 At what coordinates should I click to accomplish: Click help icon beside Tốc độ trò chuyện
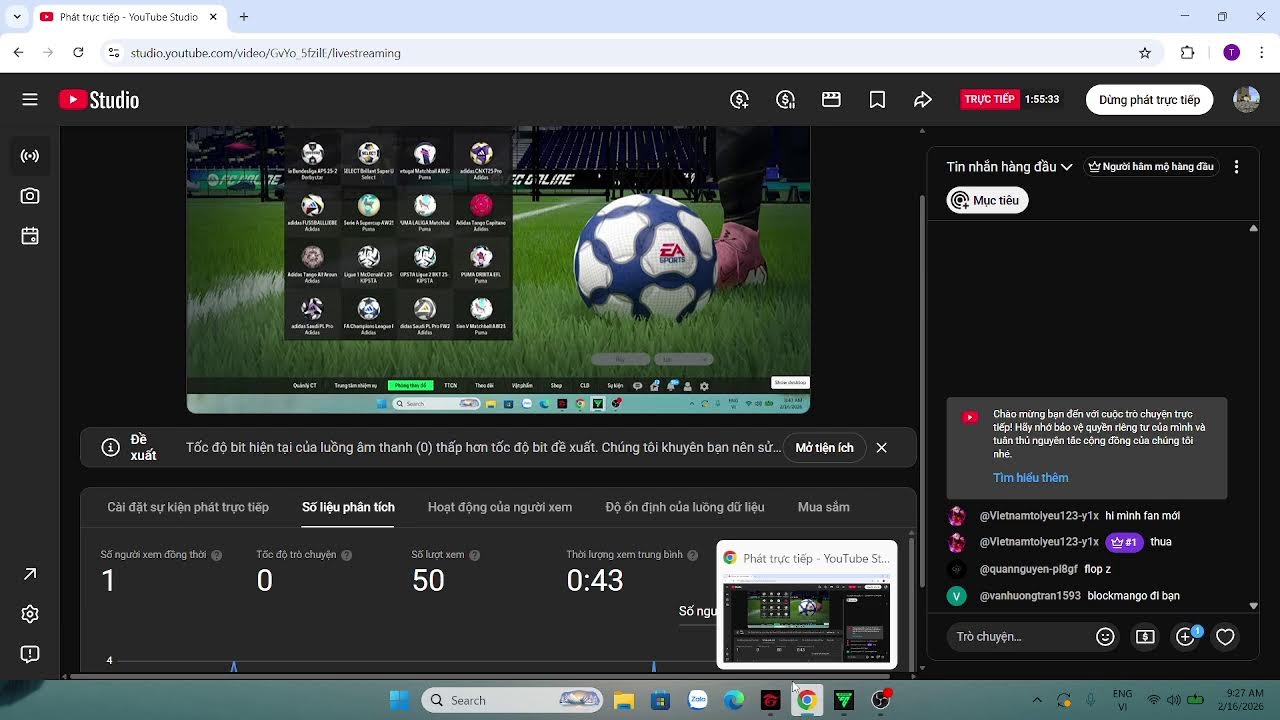pos(347,555)
